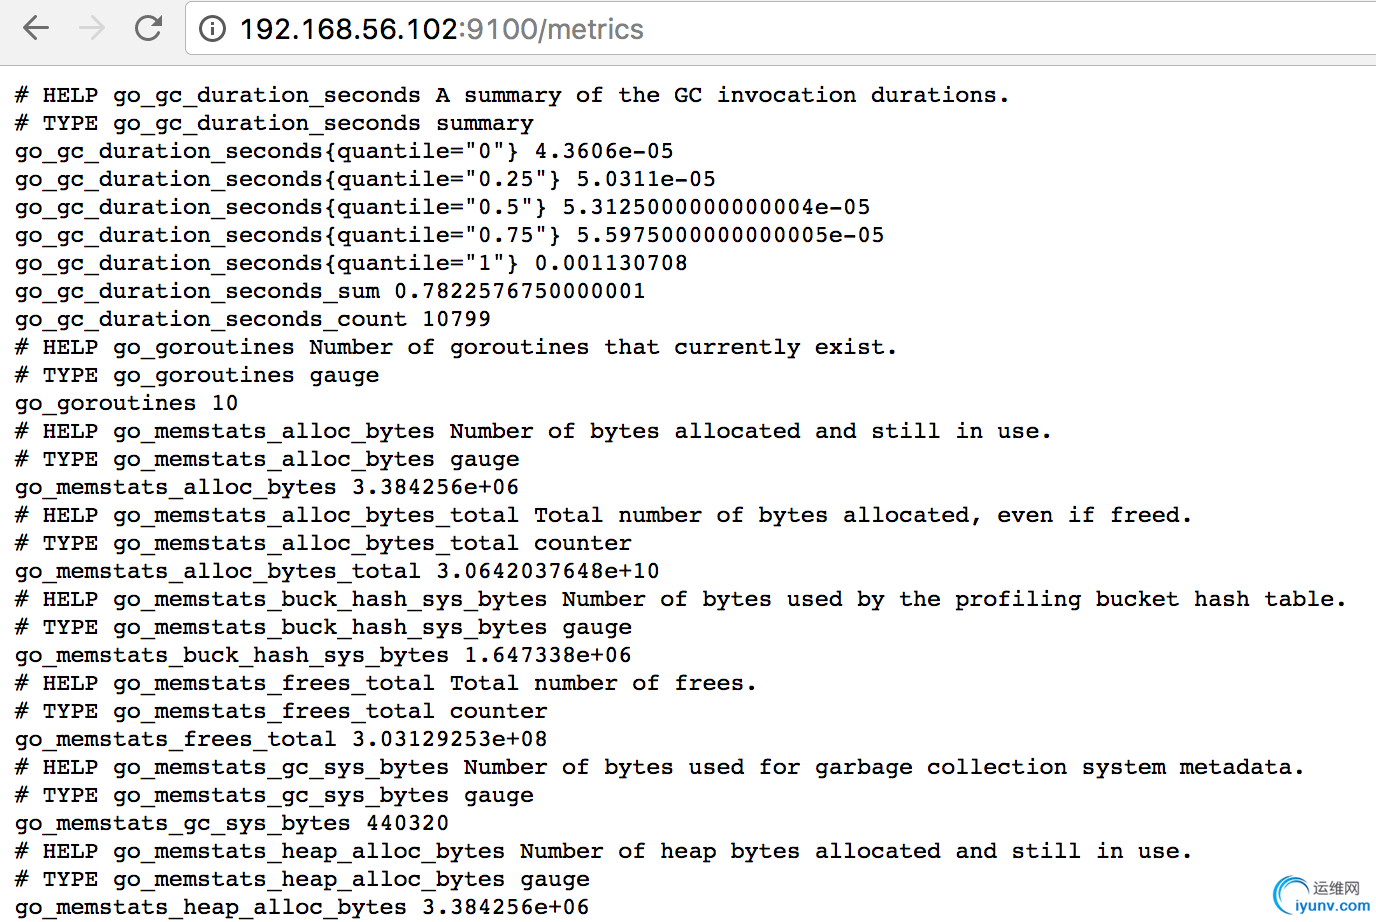Open the site information icon
The width and height of the screenshot is (1376, 922).
pyautogui.click(x=212, y=29)
